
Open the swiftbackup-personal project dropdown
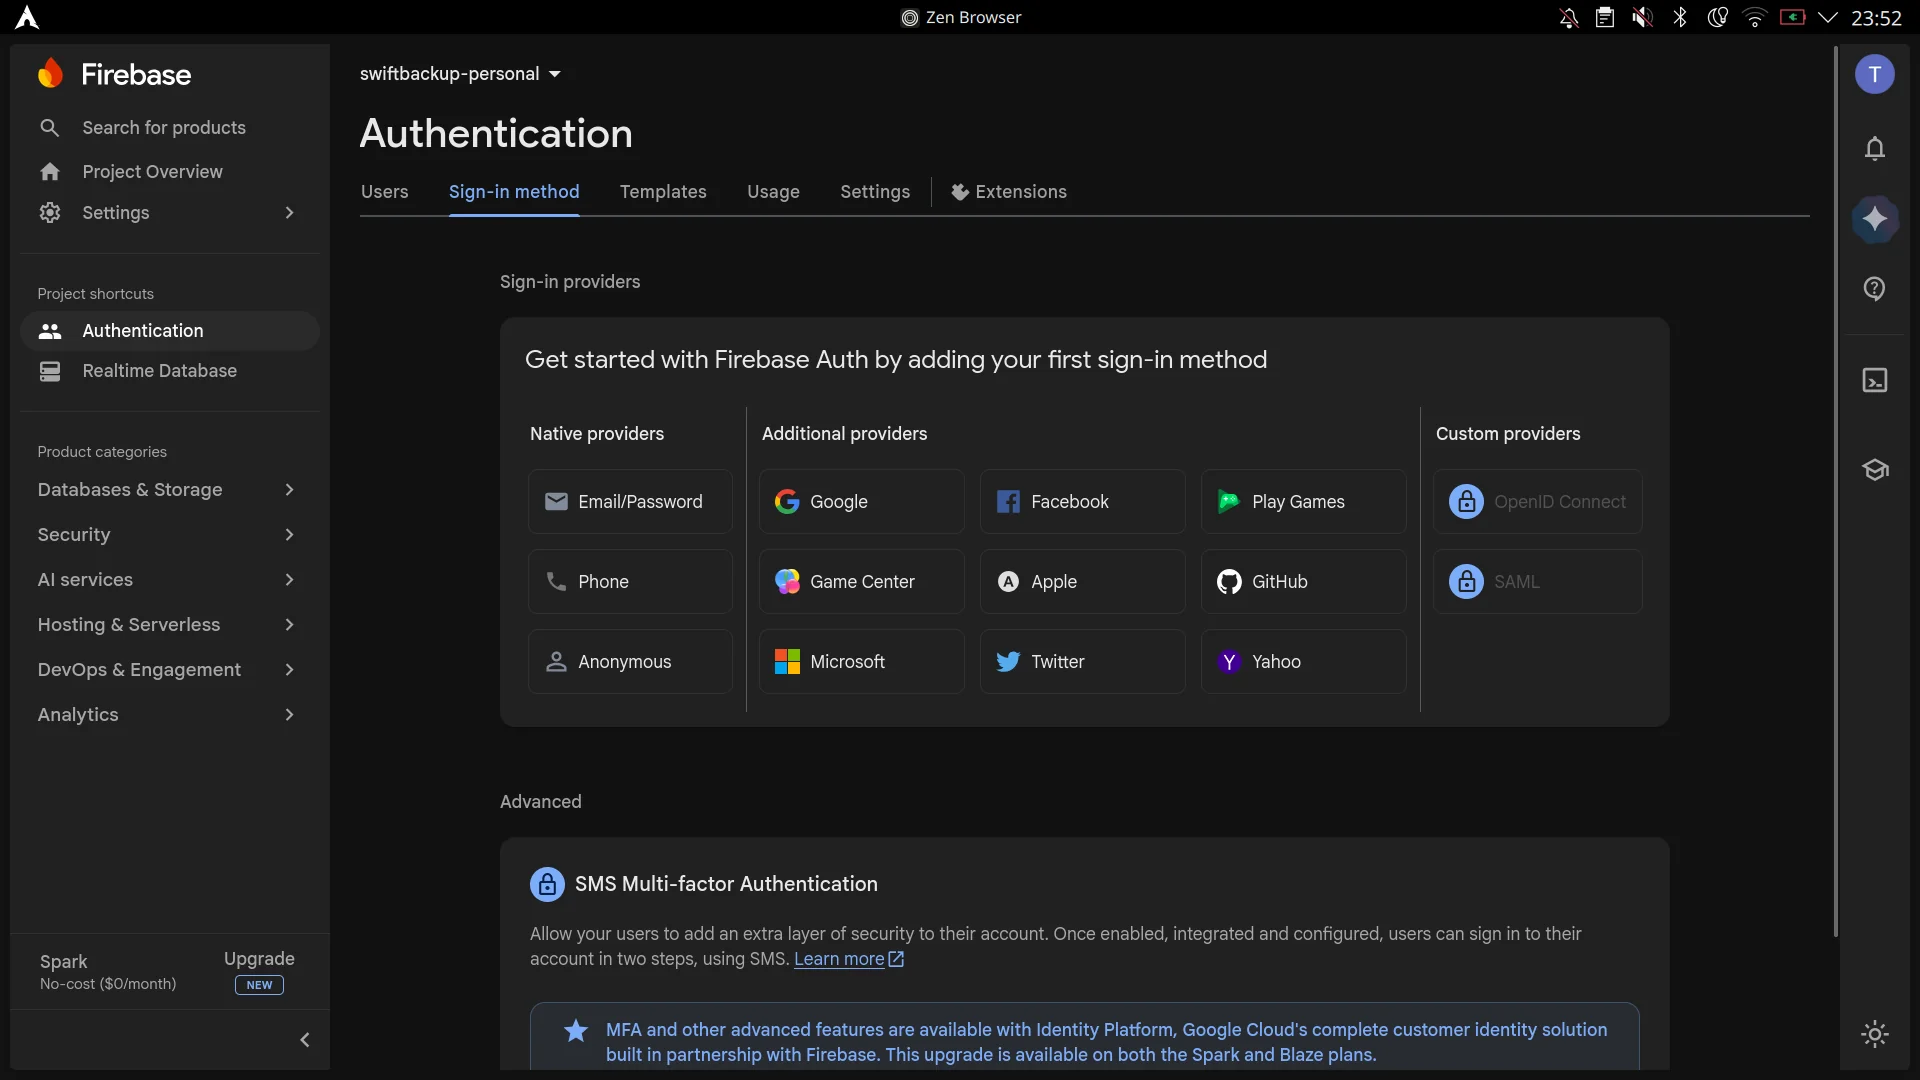[x=460, y=74]
